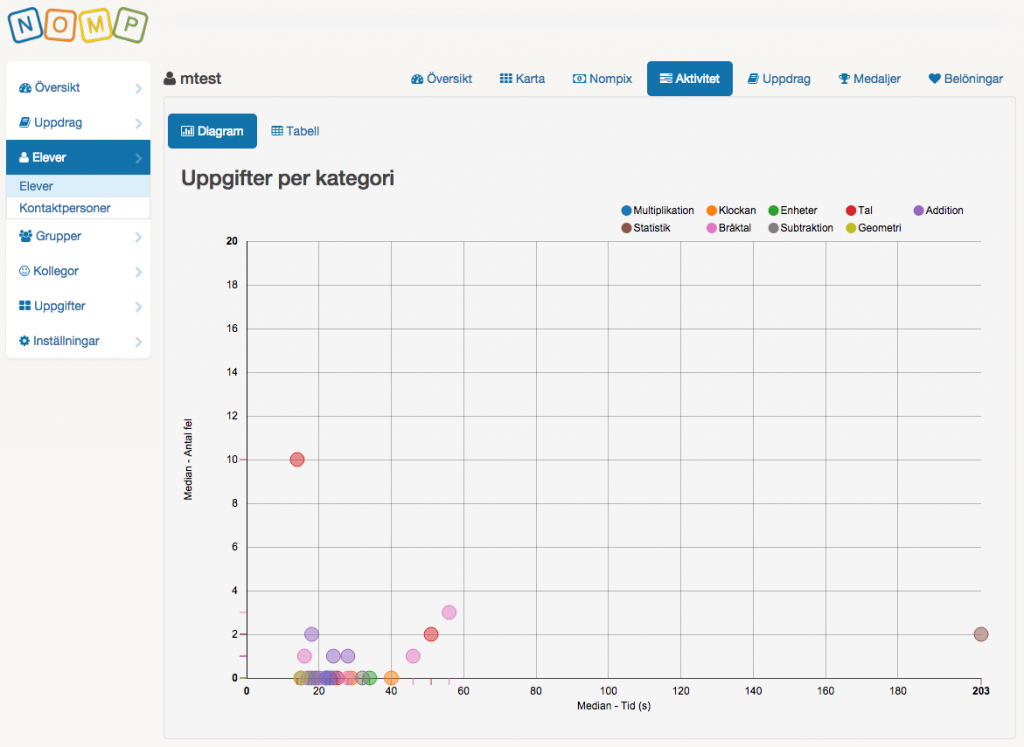This screenshot has height=747, width=1024.
Task: Click the Nompix money icon
Action: click(579, 79)
